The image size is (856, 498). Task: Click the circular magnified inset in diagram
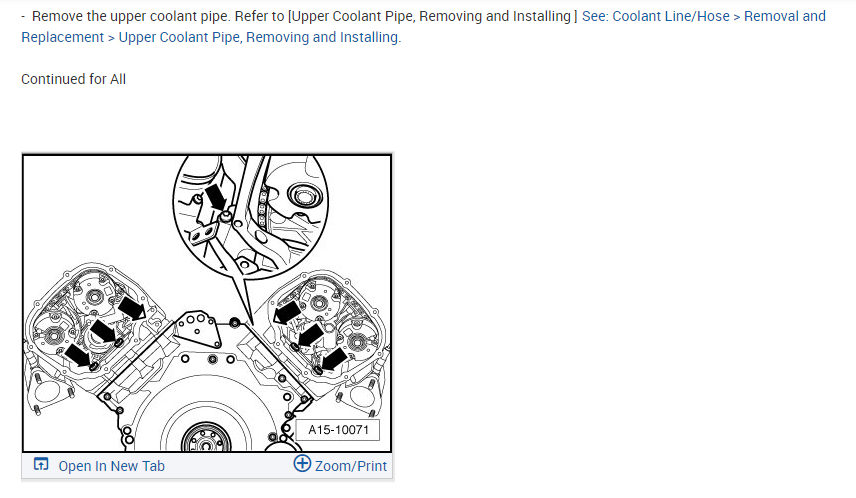coord(251,217)
